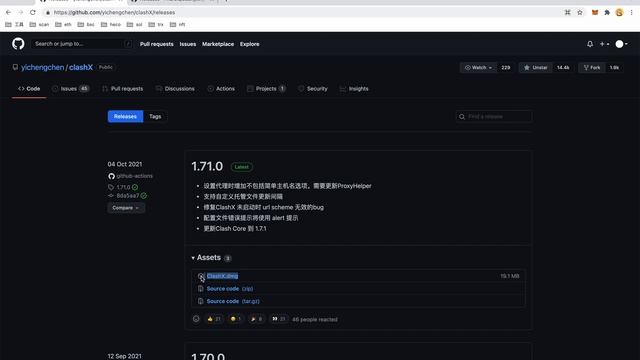The height and width of the screenshot is (360, 640).
Task: Open Issues in top navigation
Action: (188, 44)
